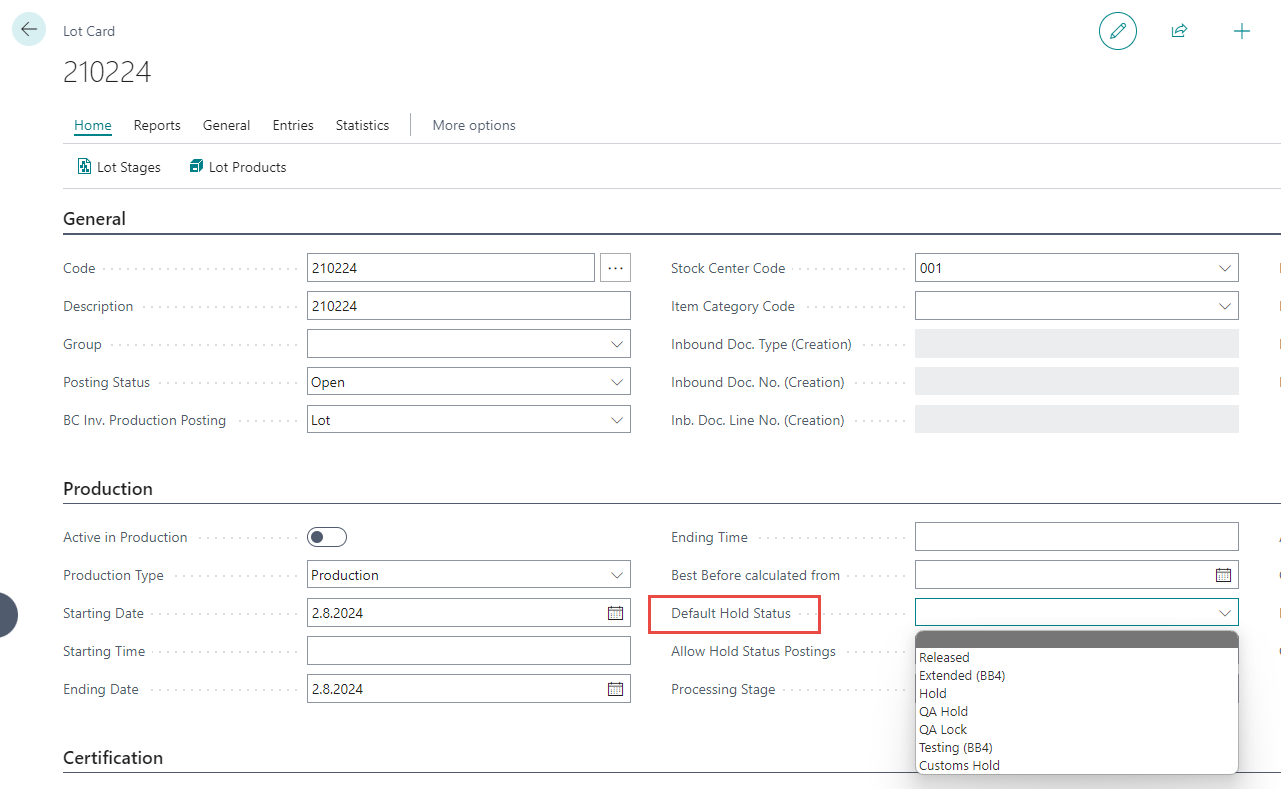Open Lot Stages action

click(119, 167)
